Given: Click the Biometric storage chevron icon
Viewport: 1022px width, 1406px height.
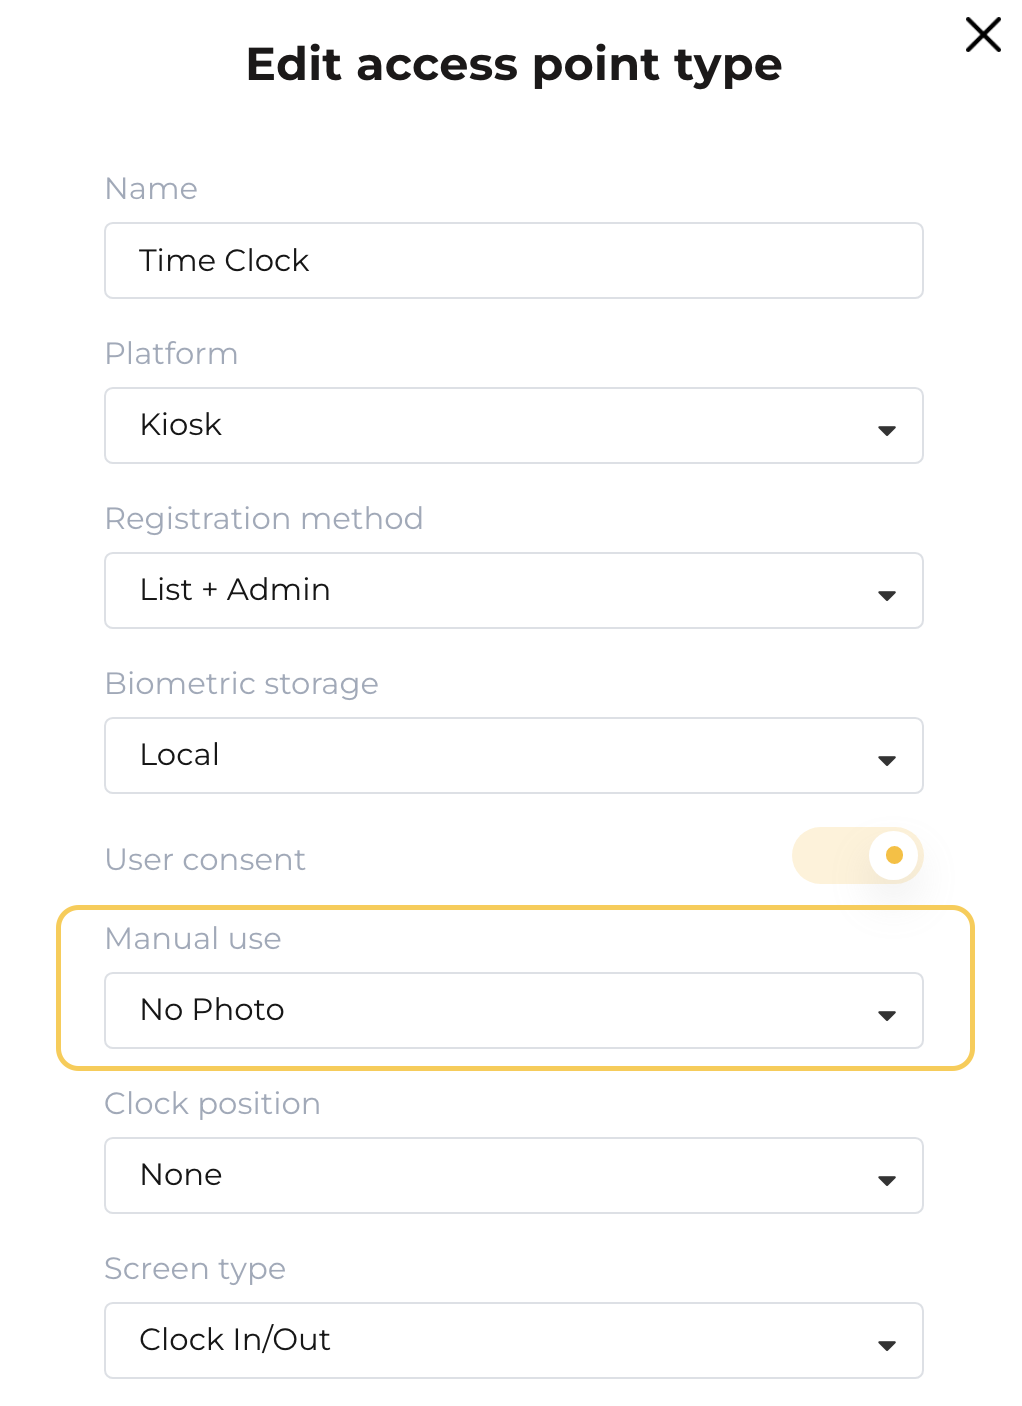Looking at the screenshot, I should (886, 760).
